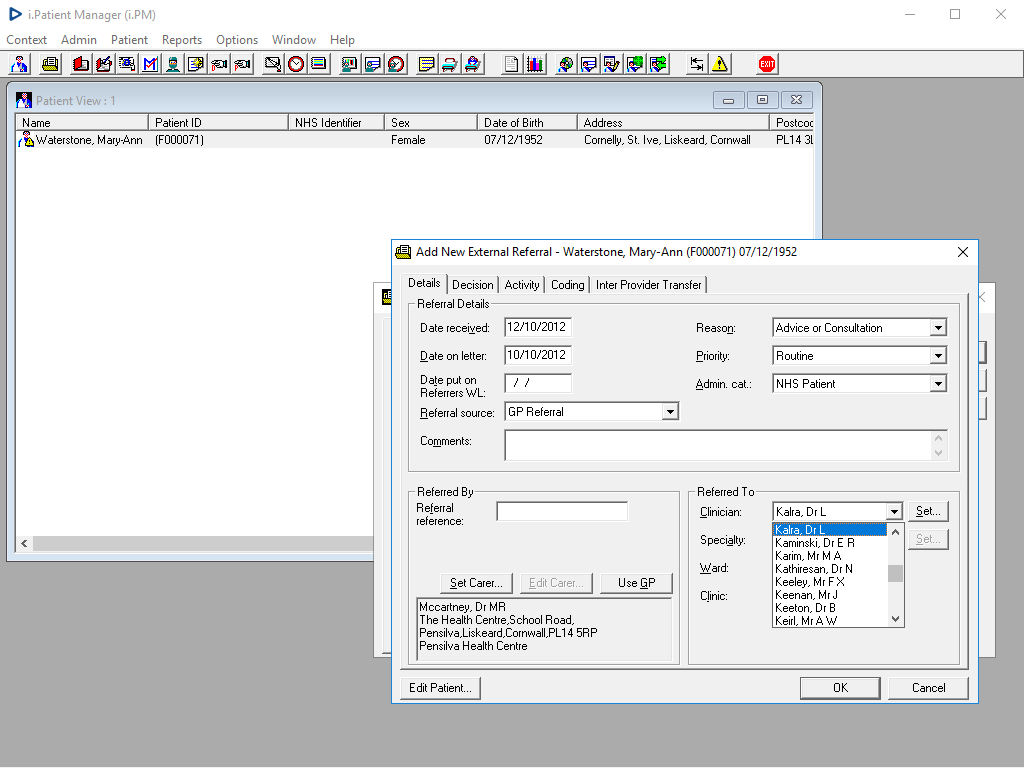Click the opposing arrows toolbar icon

pyautogui.click(x=697, y=64)
